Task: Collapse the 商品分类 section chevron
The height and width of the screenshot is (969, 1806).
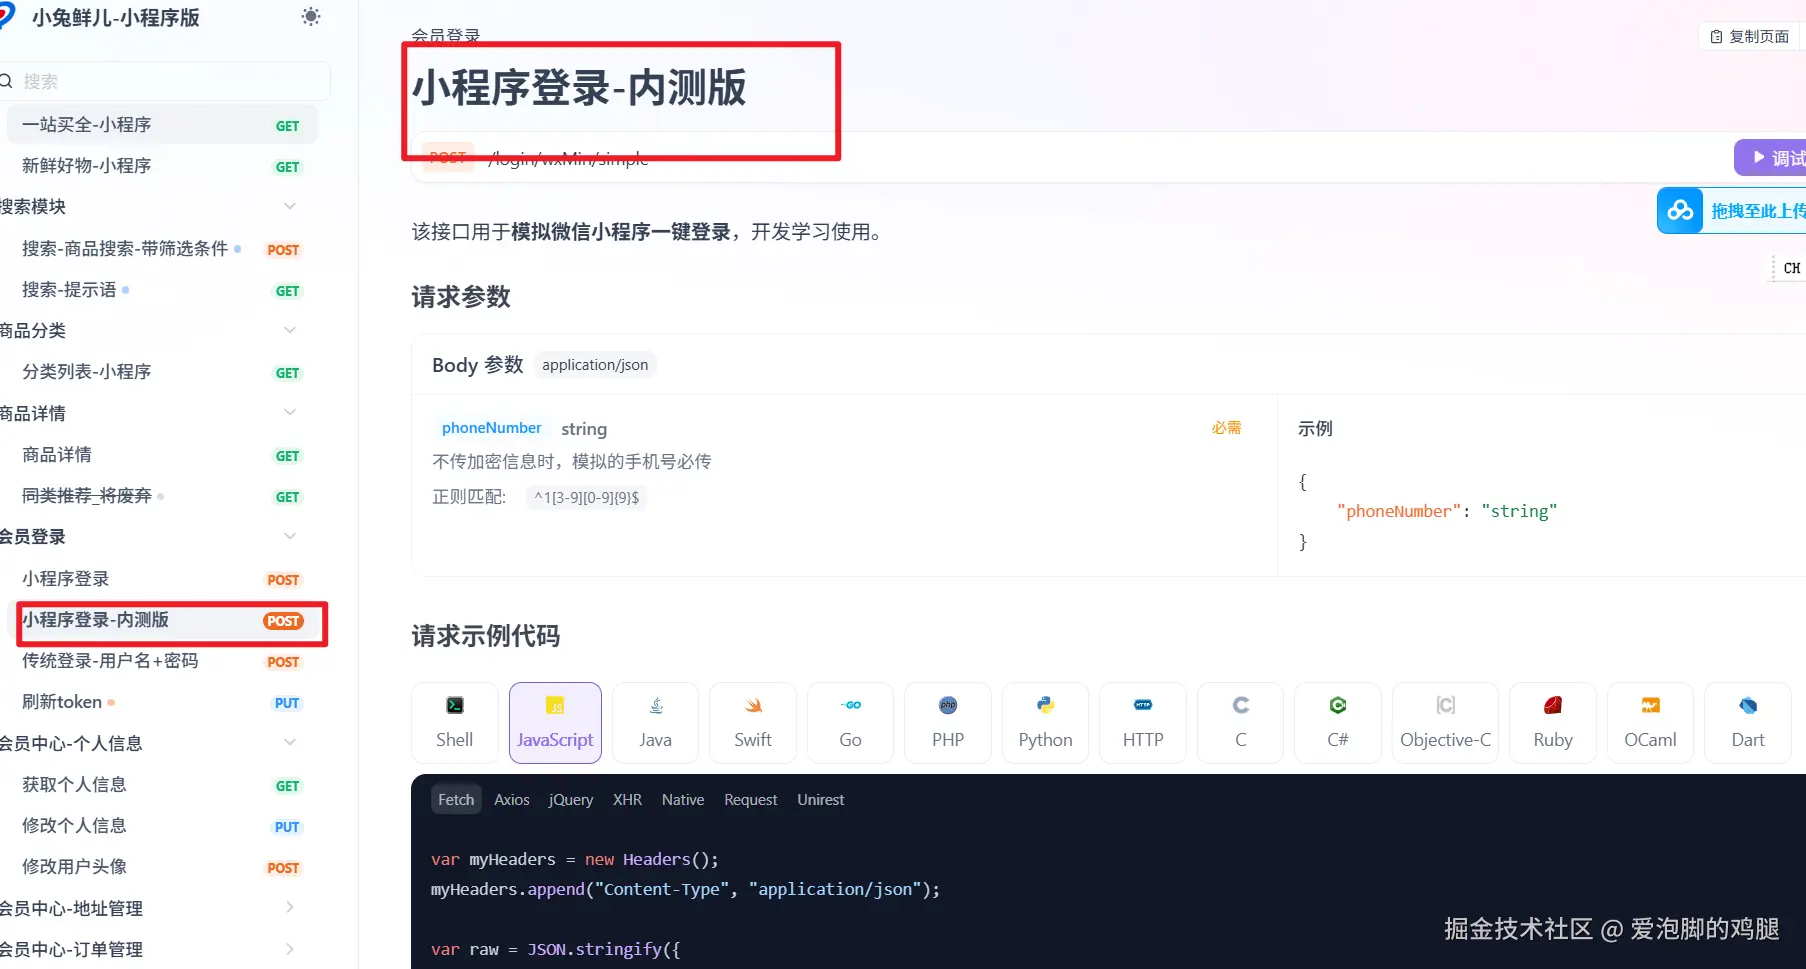Action: coord(290,330)
